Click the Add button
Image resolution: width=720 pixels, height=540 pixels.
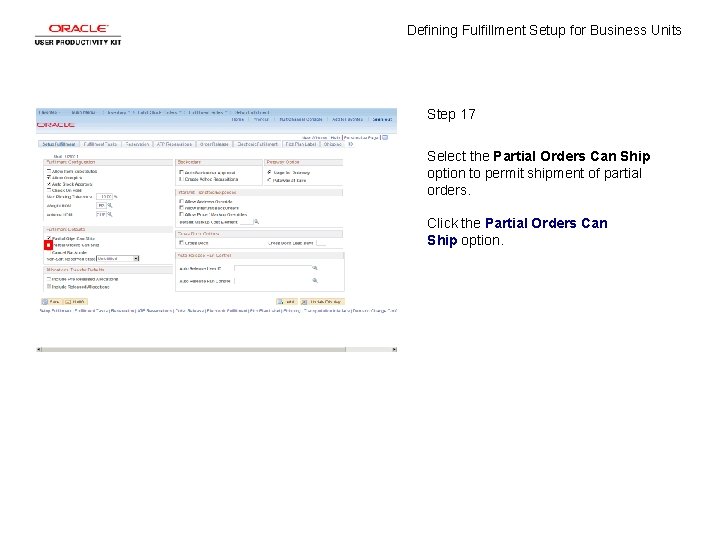pos(286,302)
